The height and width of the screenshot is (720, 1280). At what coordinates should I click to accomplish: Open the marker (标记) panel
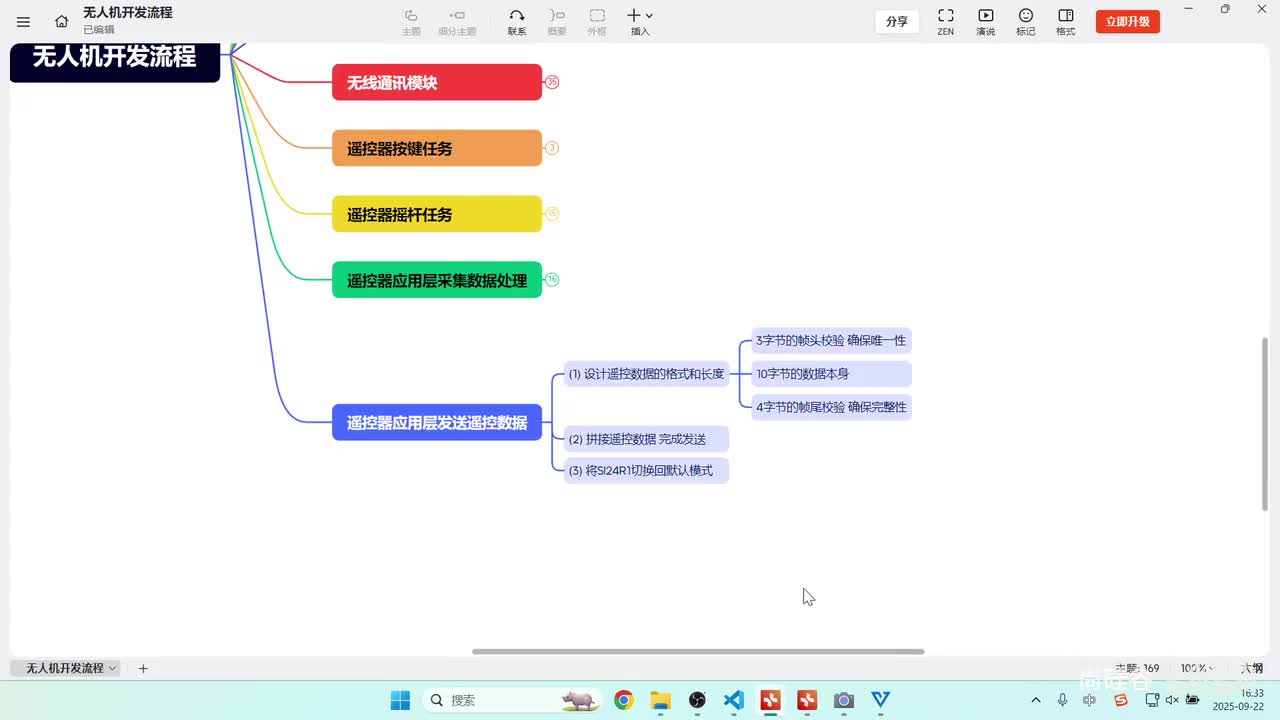pyautogui.click(x=1026, y=21)
